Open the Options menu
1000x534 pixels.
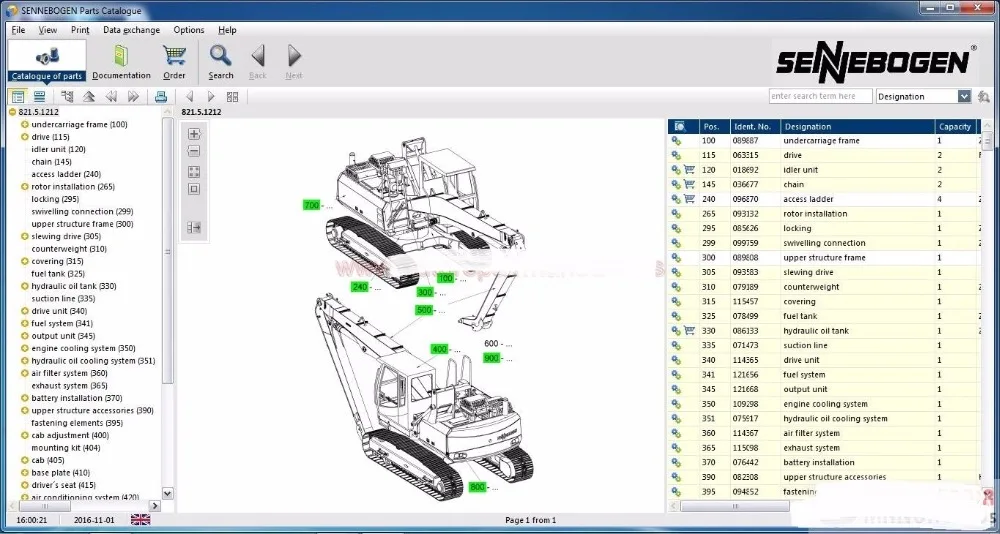pos(189,30)
